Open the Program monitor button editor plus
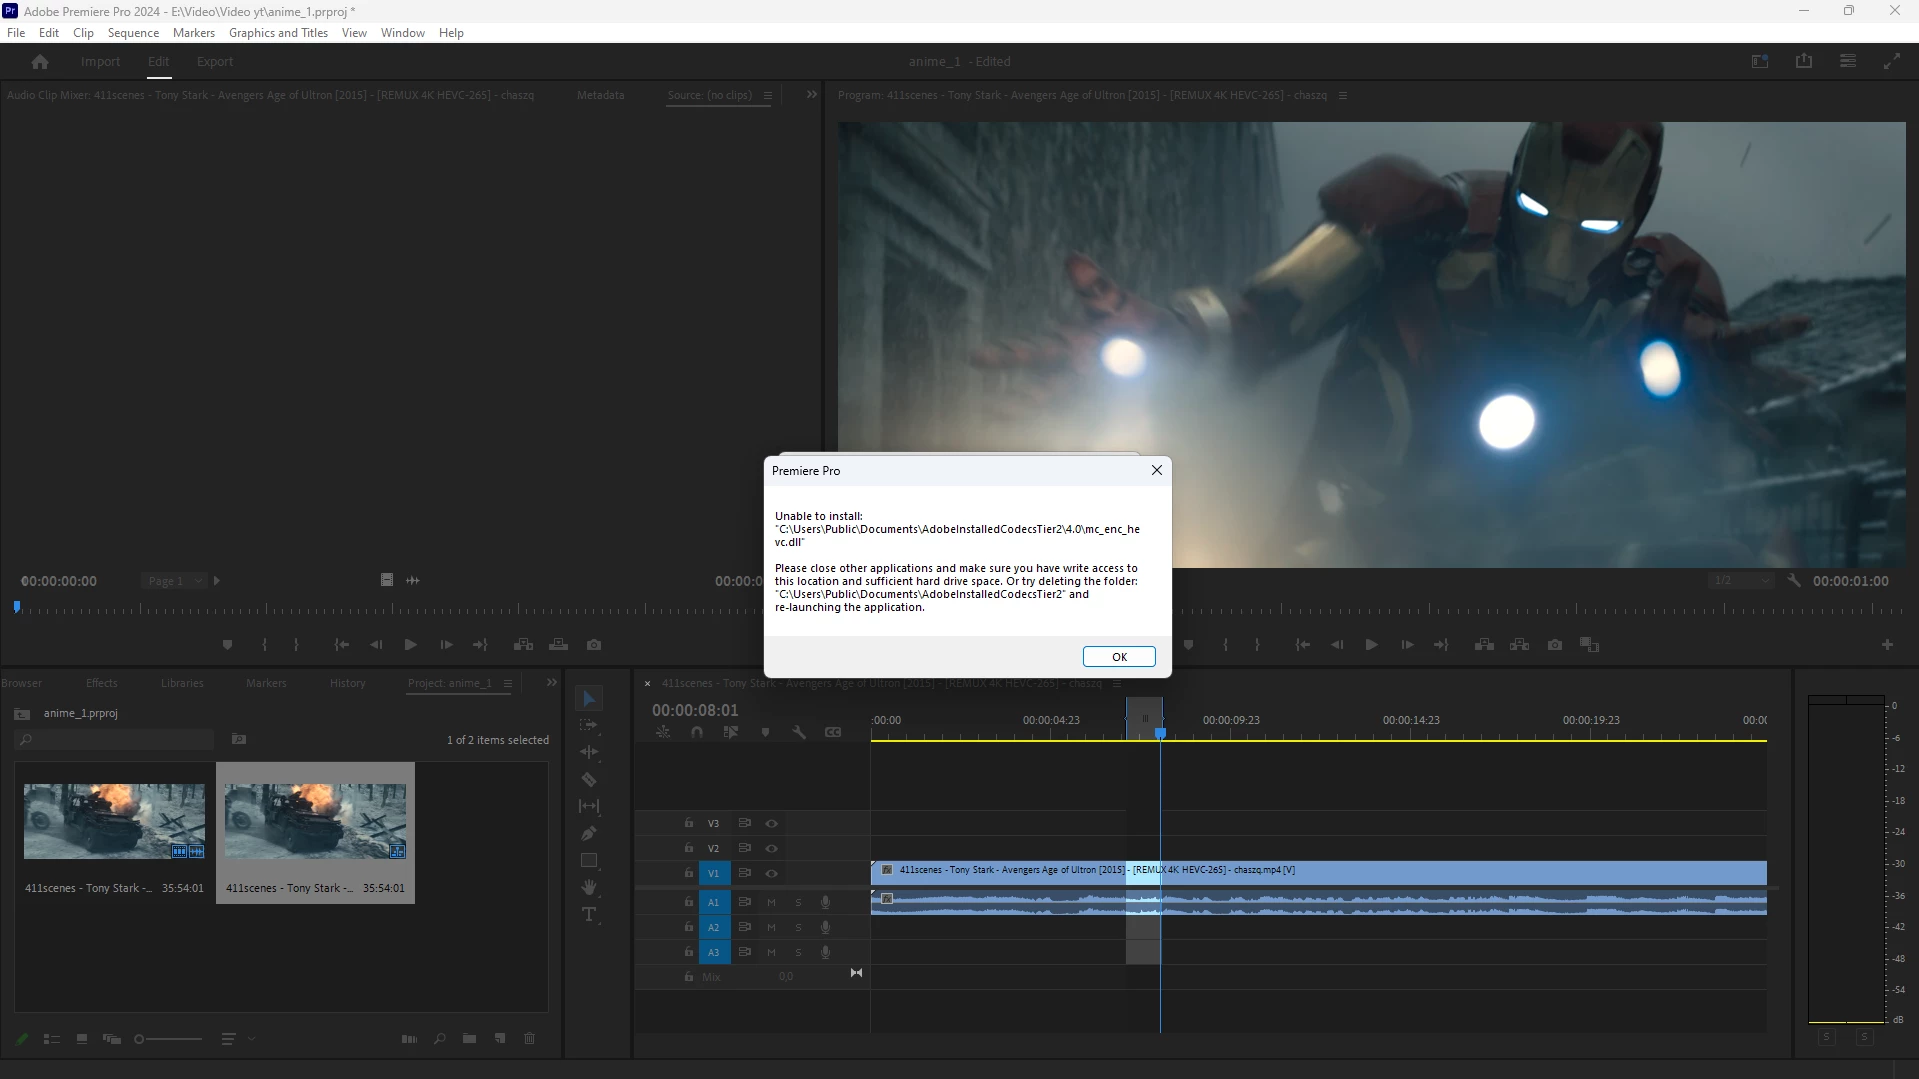The height and width of the screenshot is (1079, 1919). pos(1887,645)
